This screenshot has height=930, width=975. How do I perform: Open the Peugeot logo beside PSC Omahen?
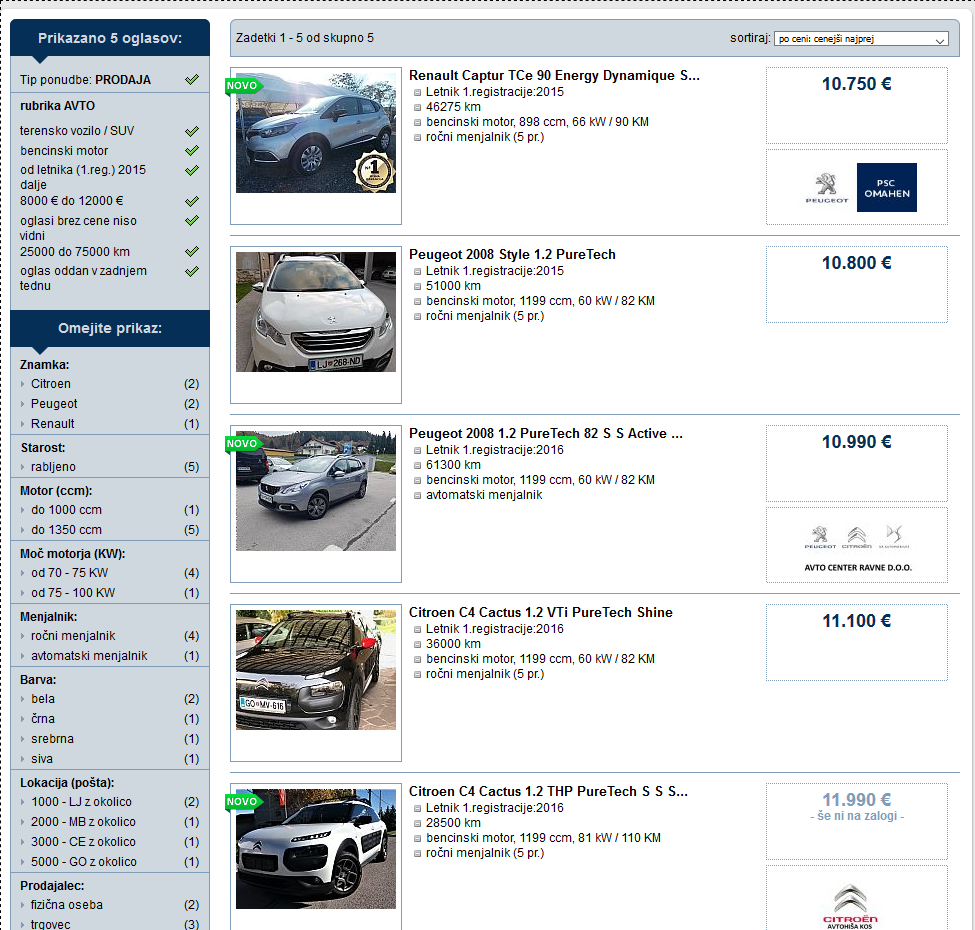tap(826, 188)
